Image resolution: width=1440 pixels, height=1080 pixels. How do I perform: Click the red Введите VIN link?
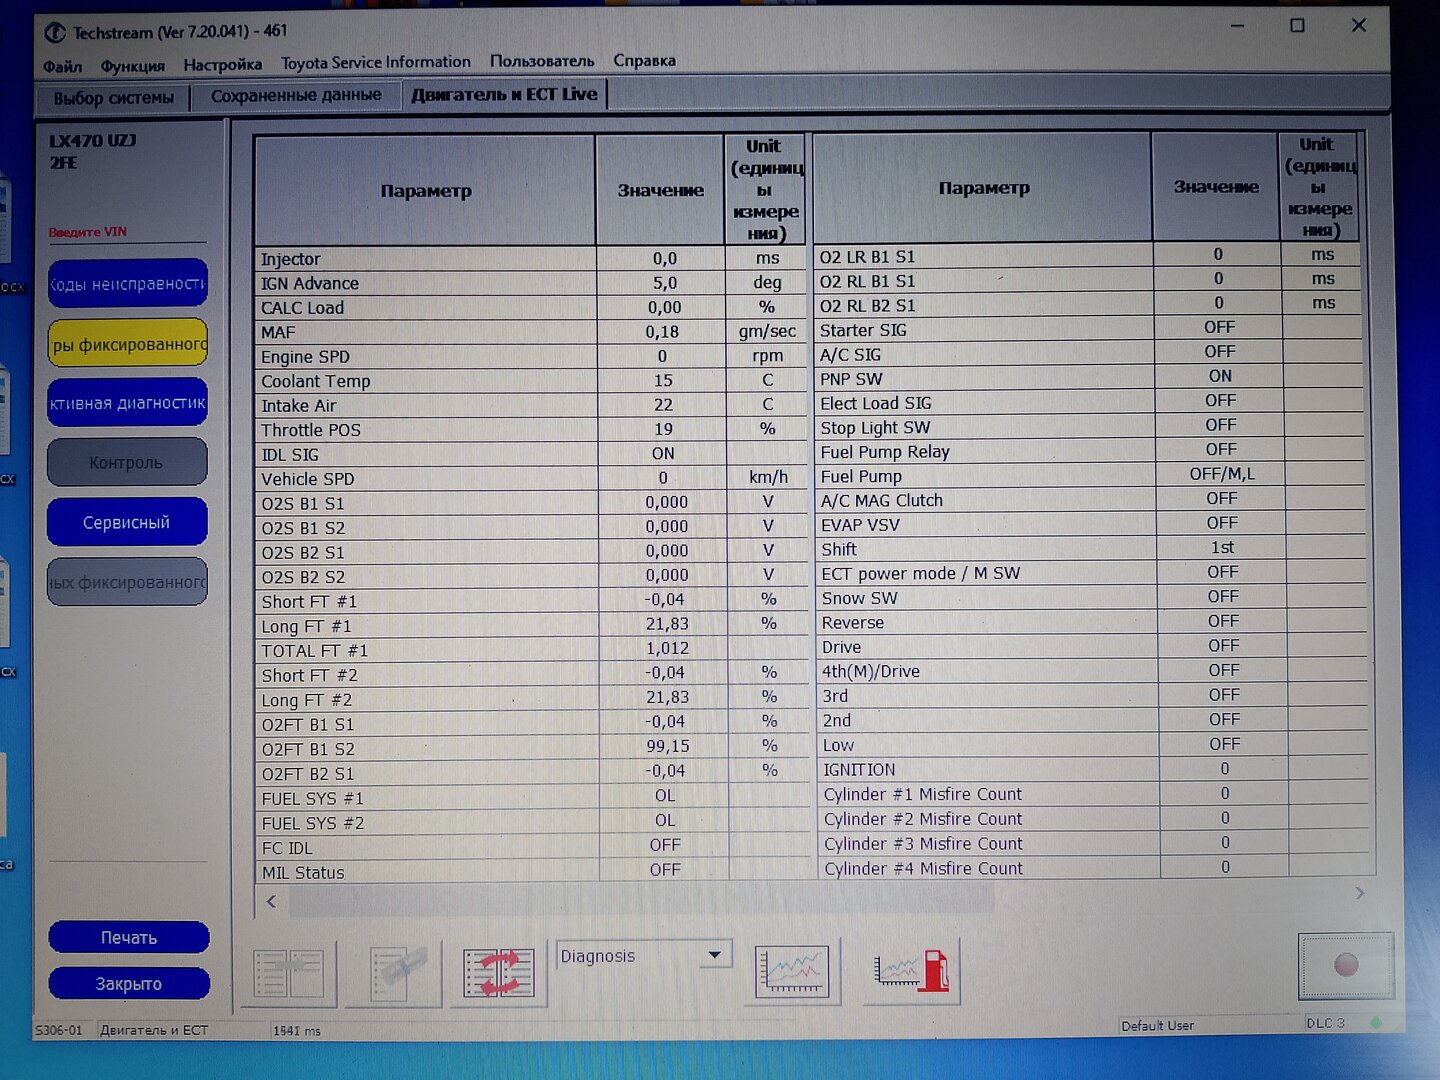click(88, 232)
